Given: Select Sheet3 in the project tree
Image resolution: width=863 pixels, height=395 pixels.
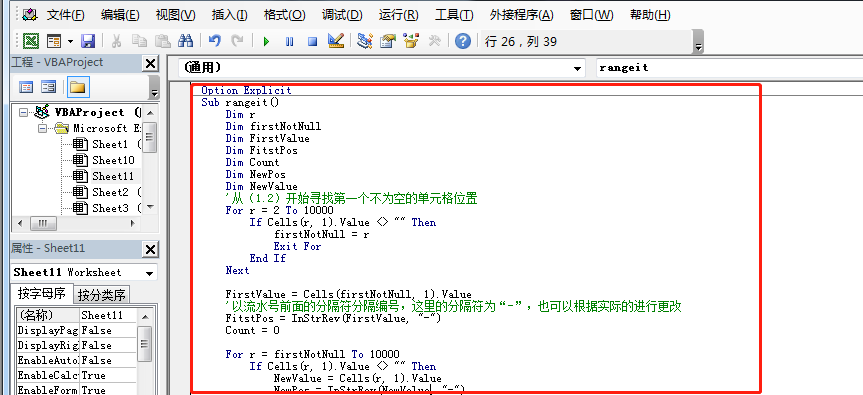Looking at the screenshot, I should (110, 209).
